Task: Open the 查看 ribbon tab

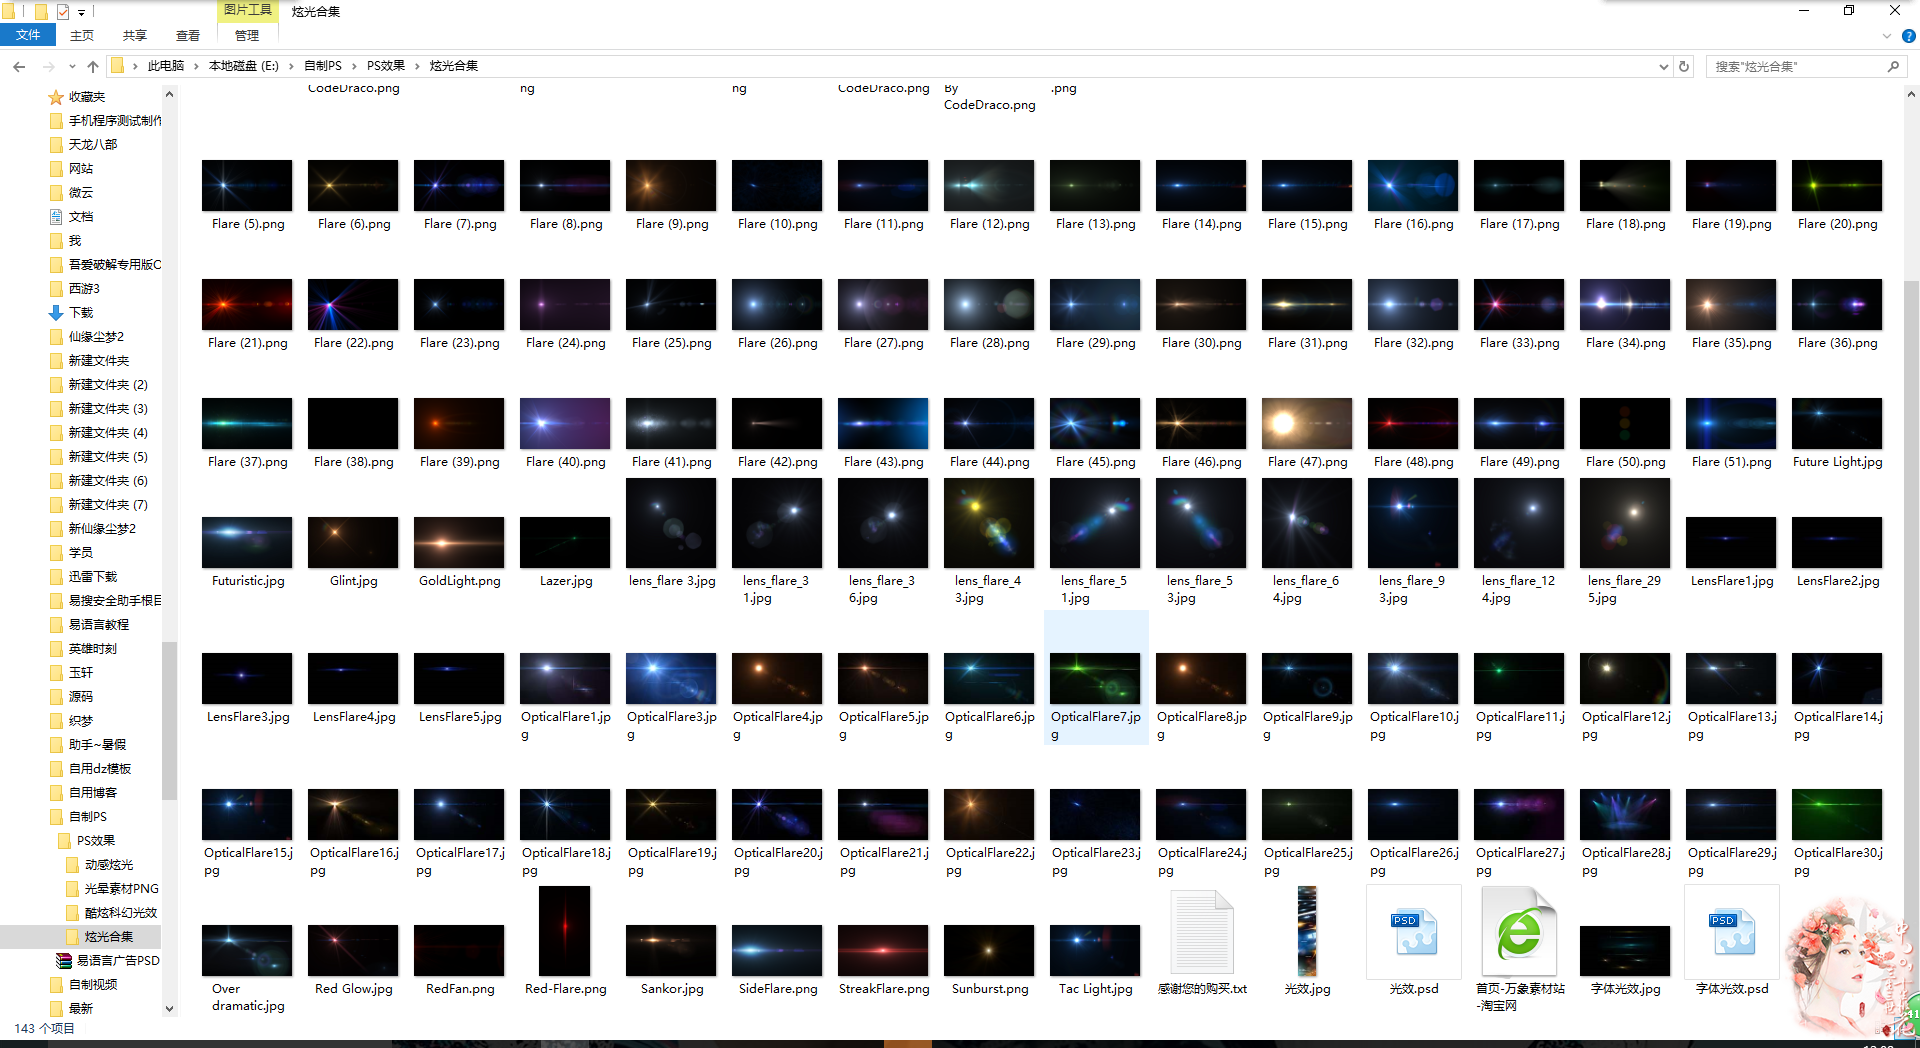Action: pyautogui.click(x=187, y=36)
